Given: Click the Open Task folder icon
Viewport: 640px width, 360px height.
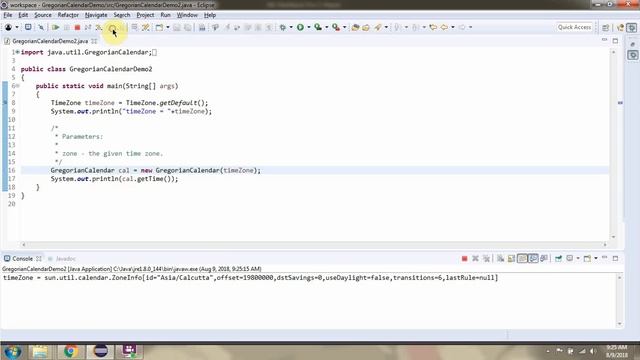Looking at the screenshot, I should (x=366, y=27).
